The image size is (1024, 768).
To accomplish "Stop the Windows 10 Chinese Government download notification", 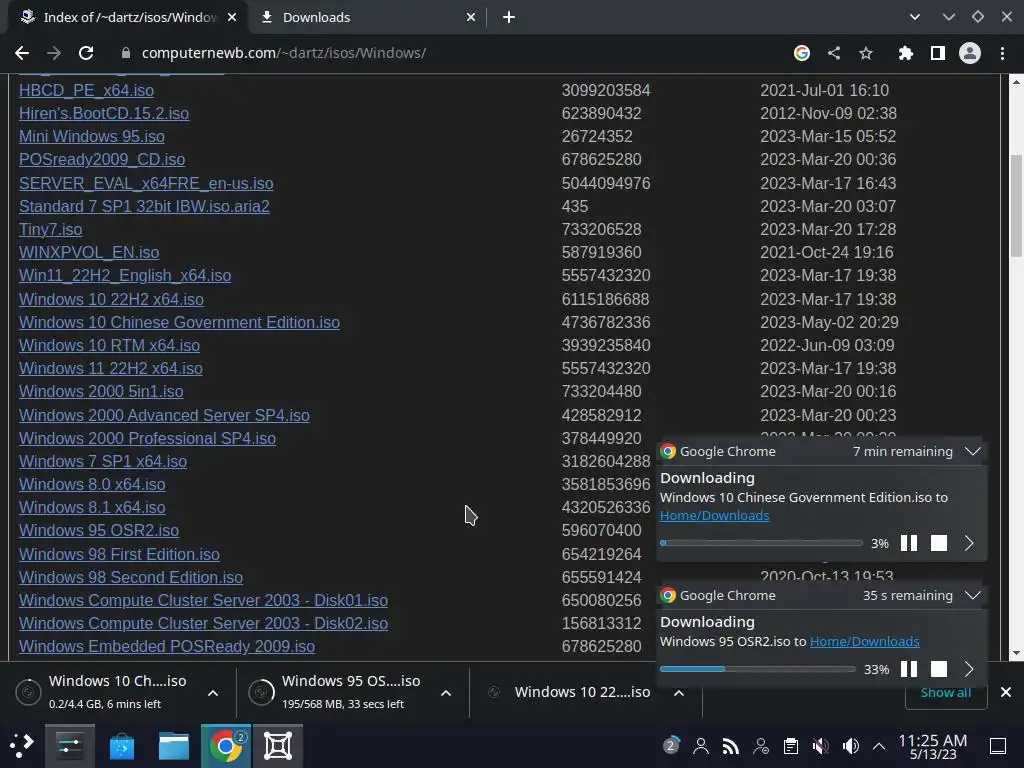I will (x=939, y=543).
